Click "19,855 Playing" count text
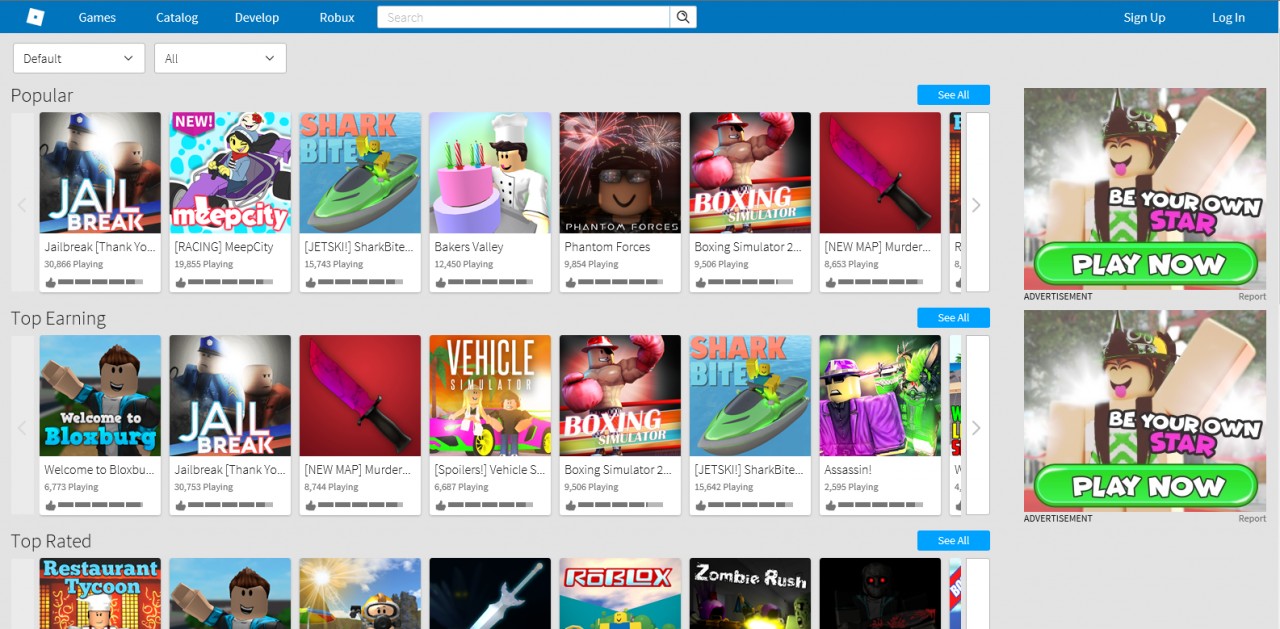This screenshot has height=629, width=1280. coord(203,264)
